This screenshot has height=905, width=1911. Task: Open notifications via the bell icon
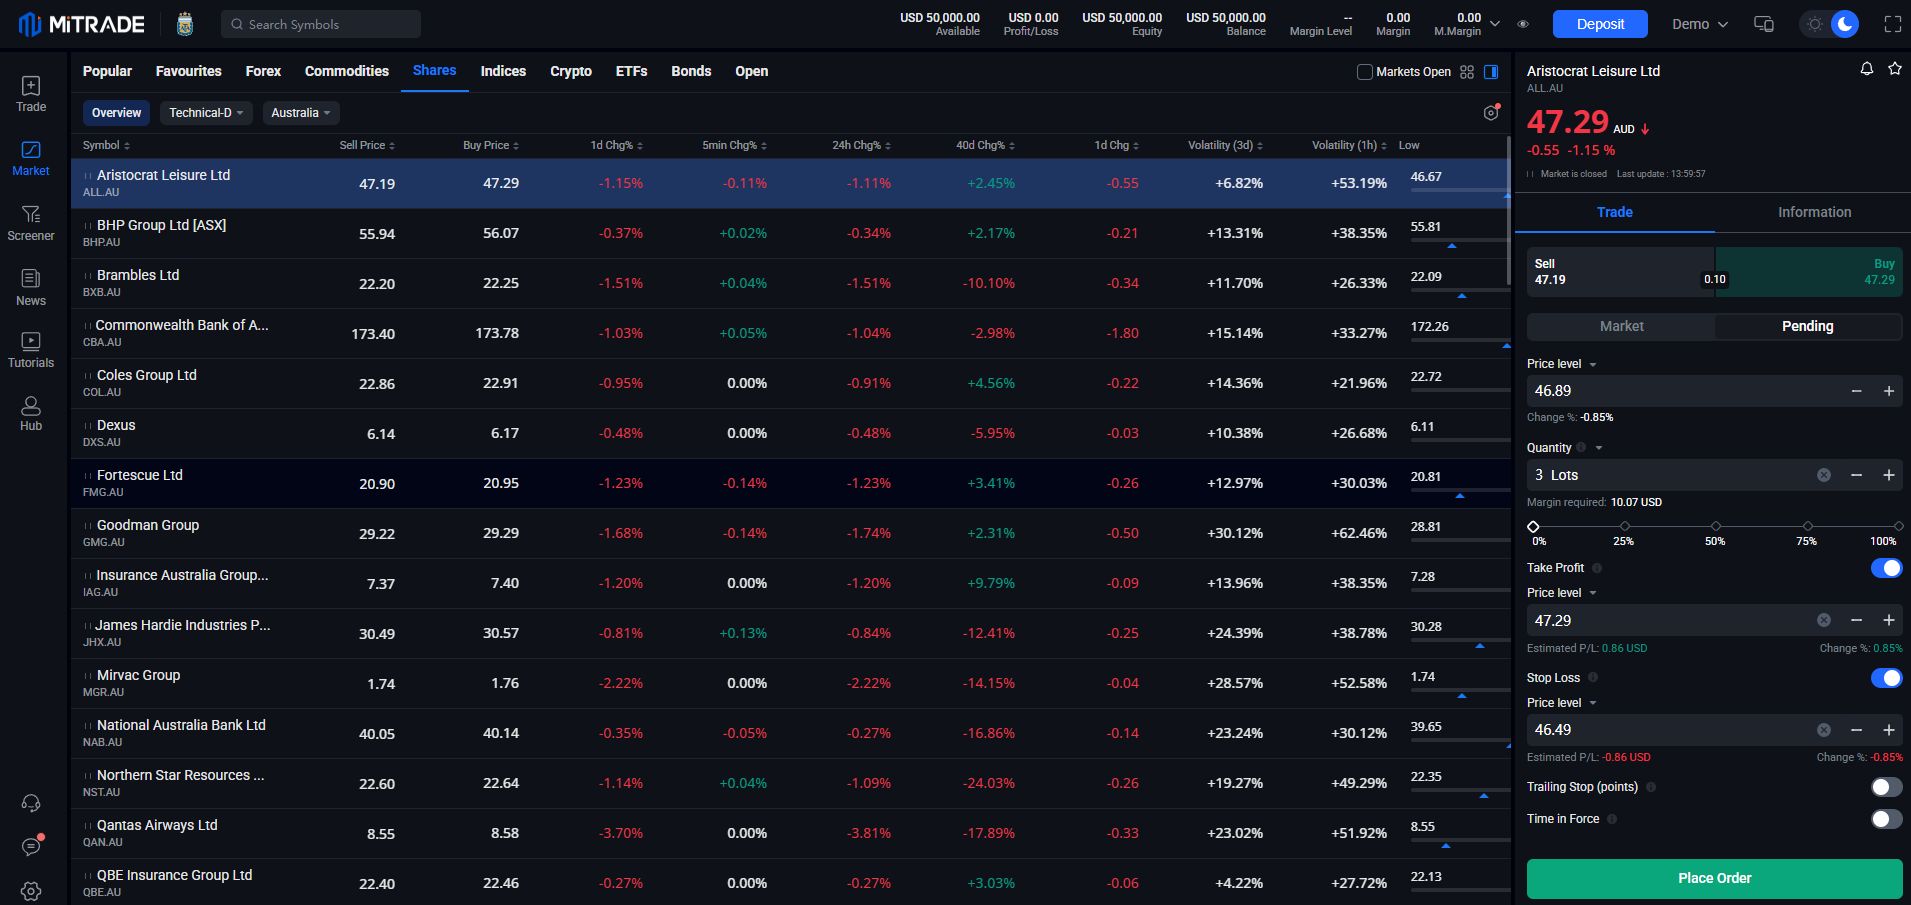coord(1865,68)
